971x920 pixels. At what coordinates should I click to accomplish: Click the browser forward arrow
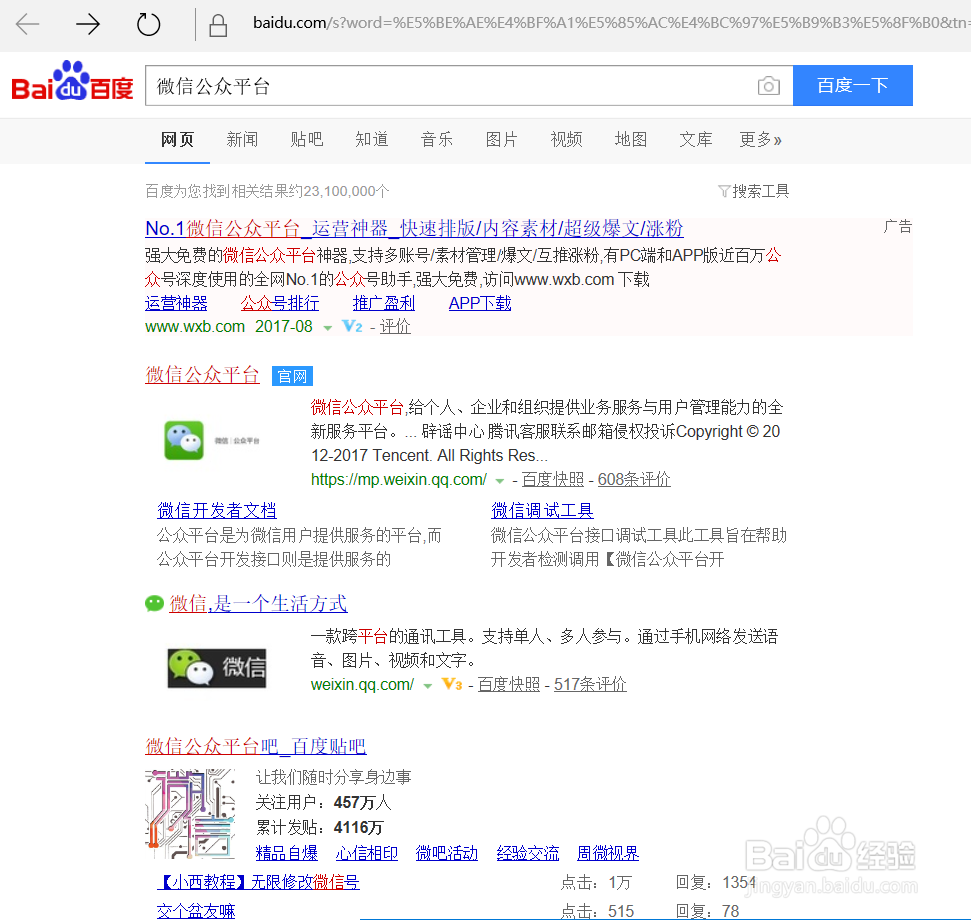tap(87, 25)
